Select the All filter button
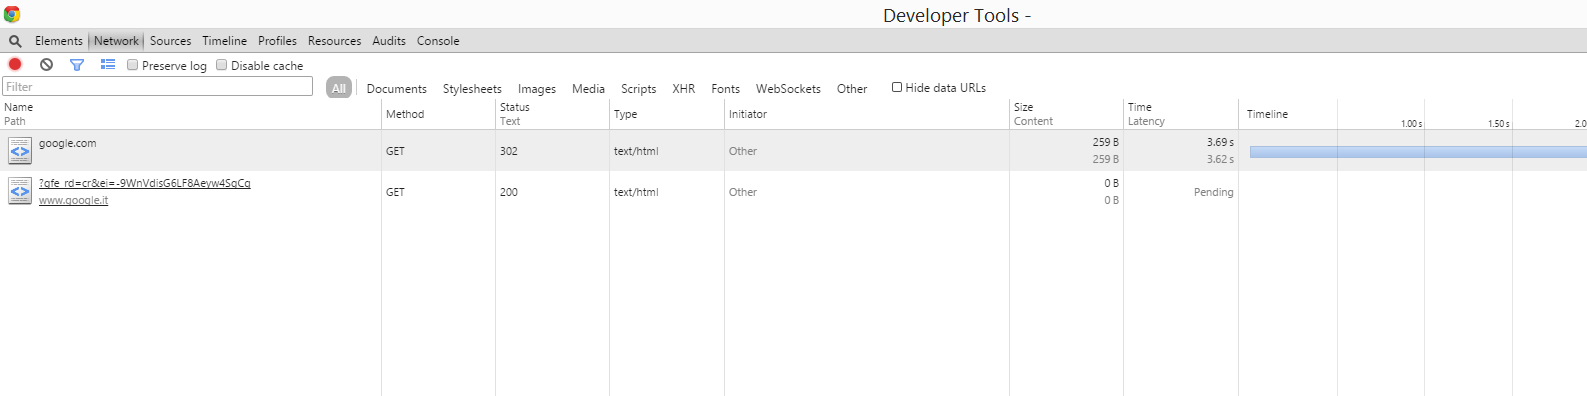1587x396 pixels. 339,88
